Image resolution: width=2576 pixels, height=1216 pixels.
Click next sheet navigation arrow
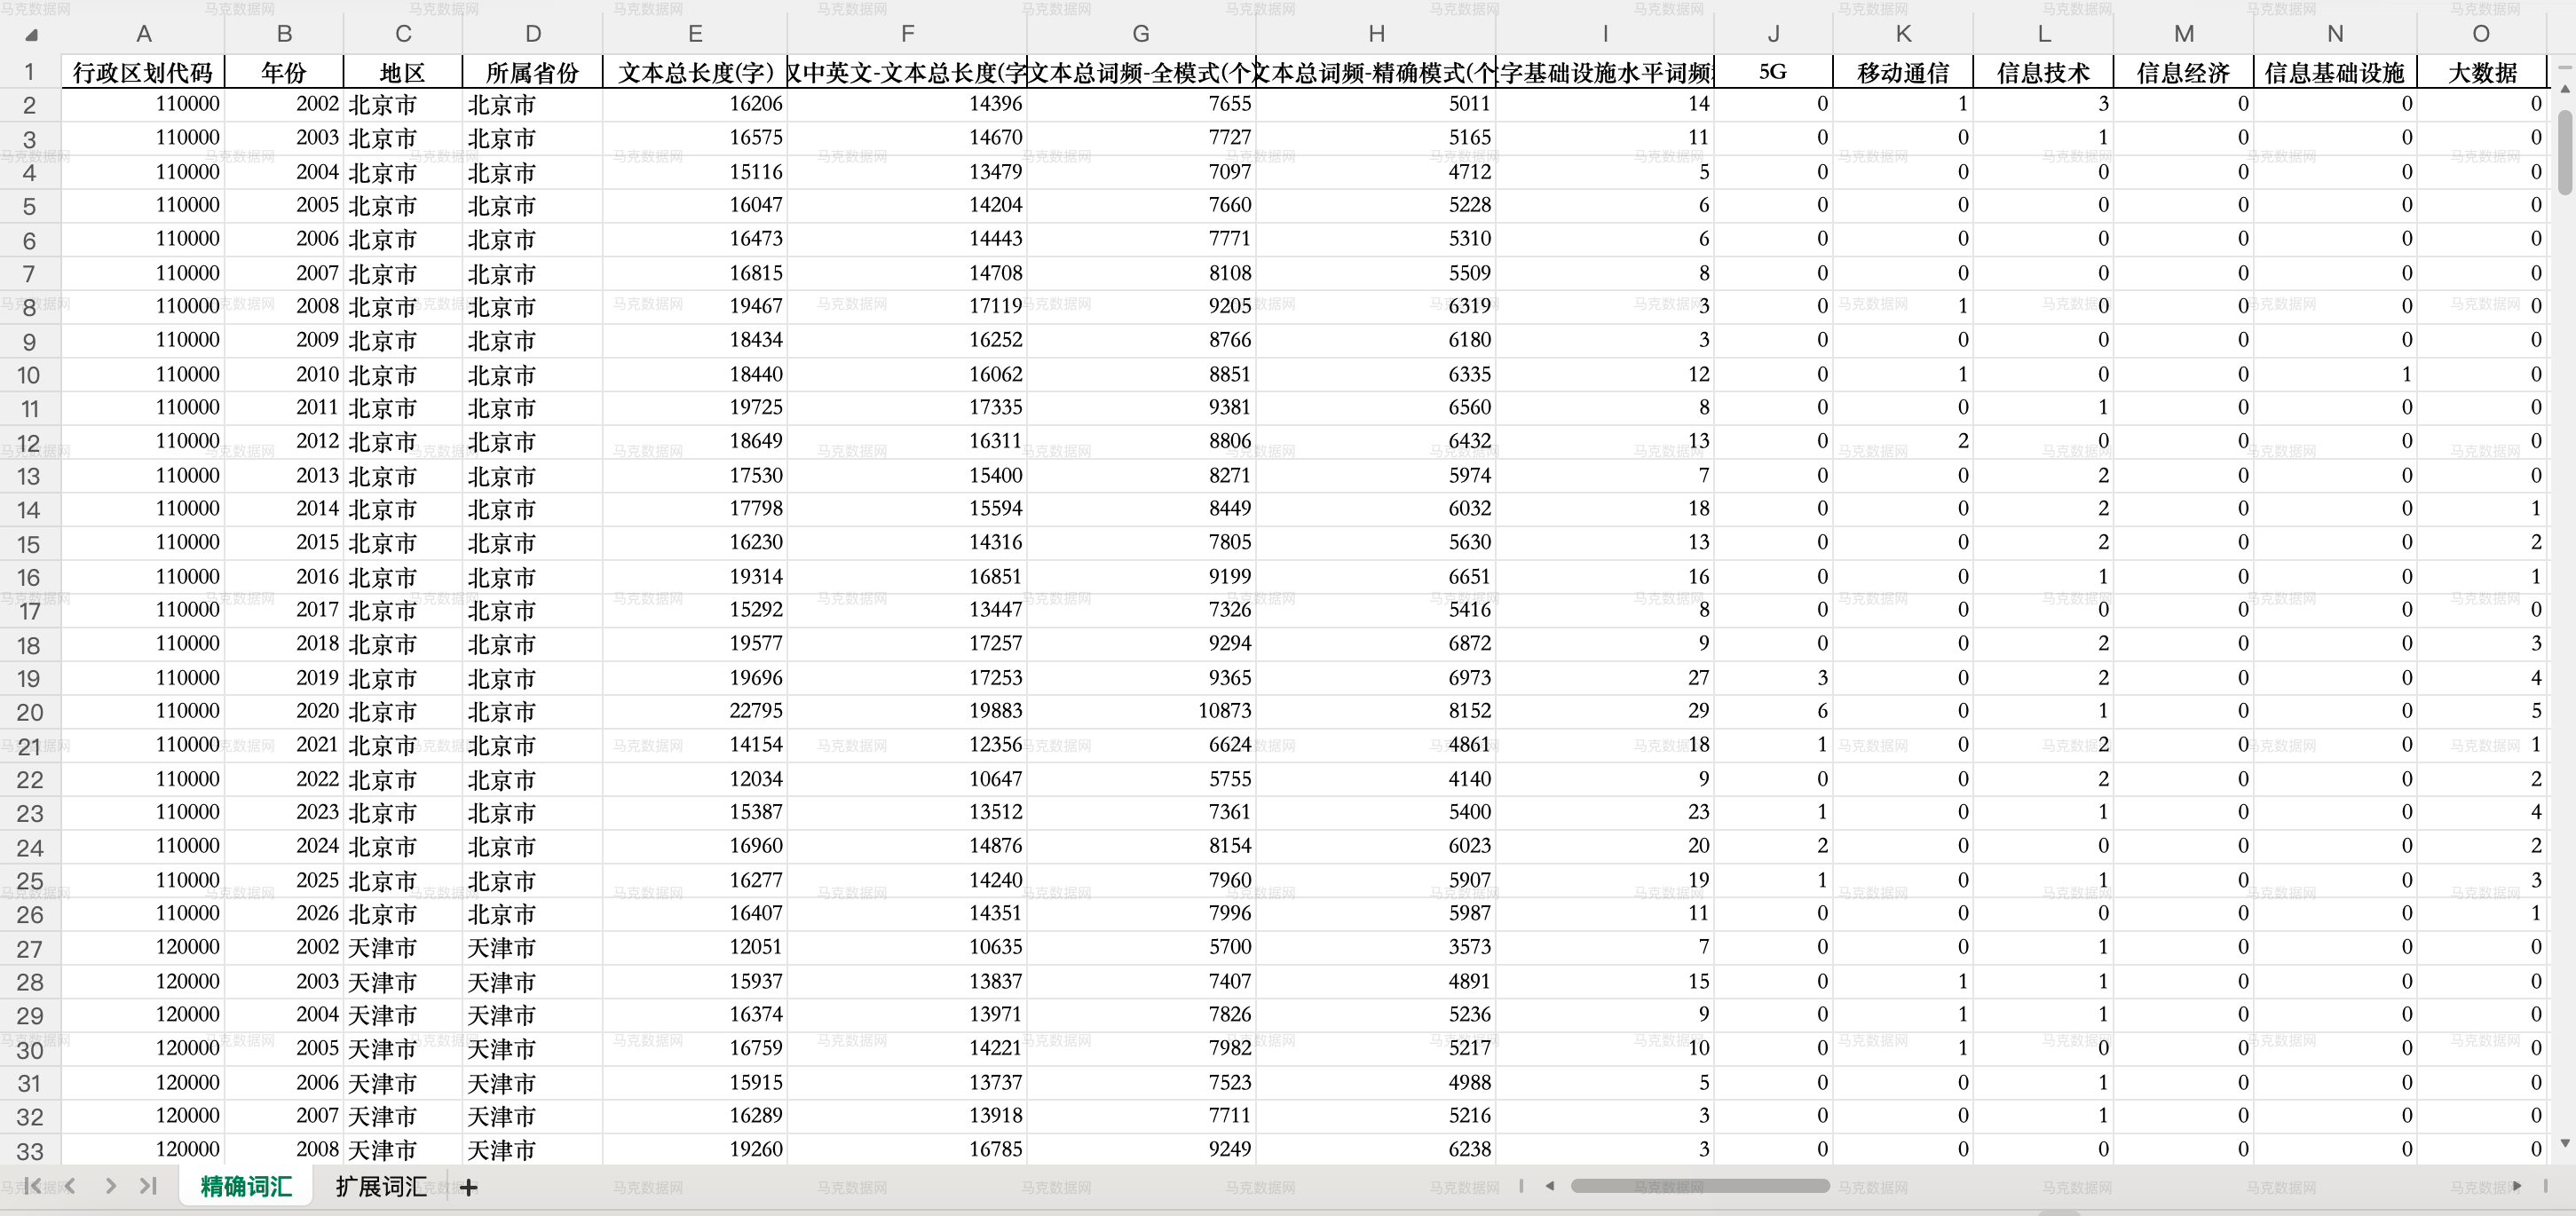[110, 1186]
